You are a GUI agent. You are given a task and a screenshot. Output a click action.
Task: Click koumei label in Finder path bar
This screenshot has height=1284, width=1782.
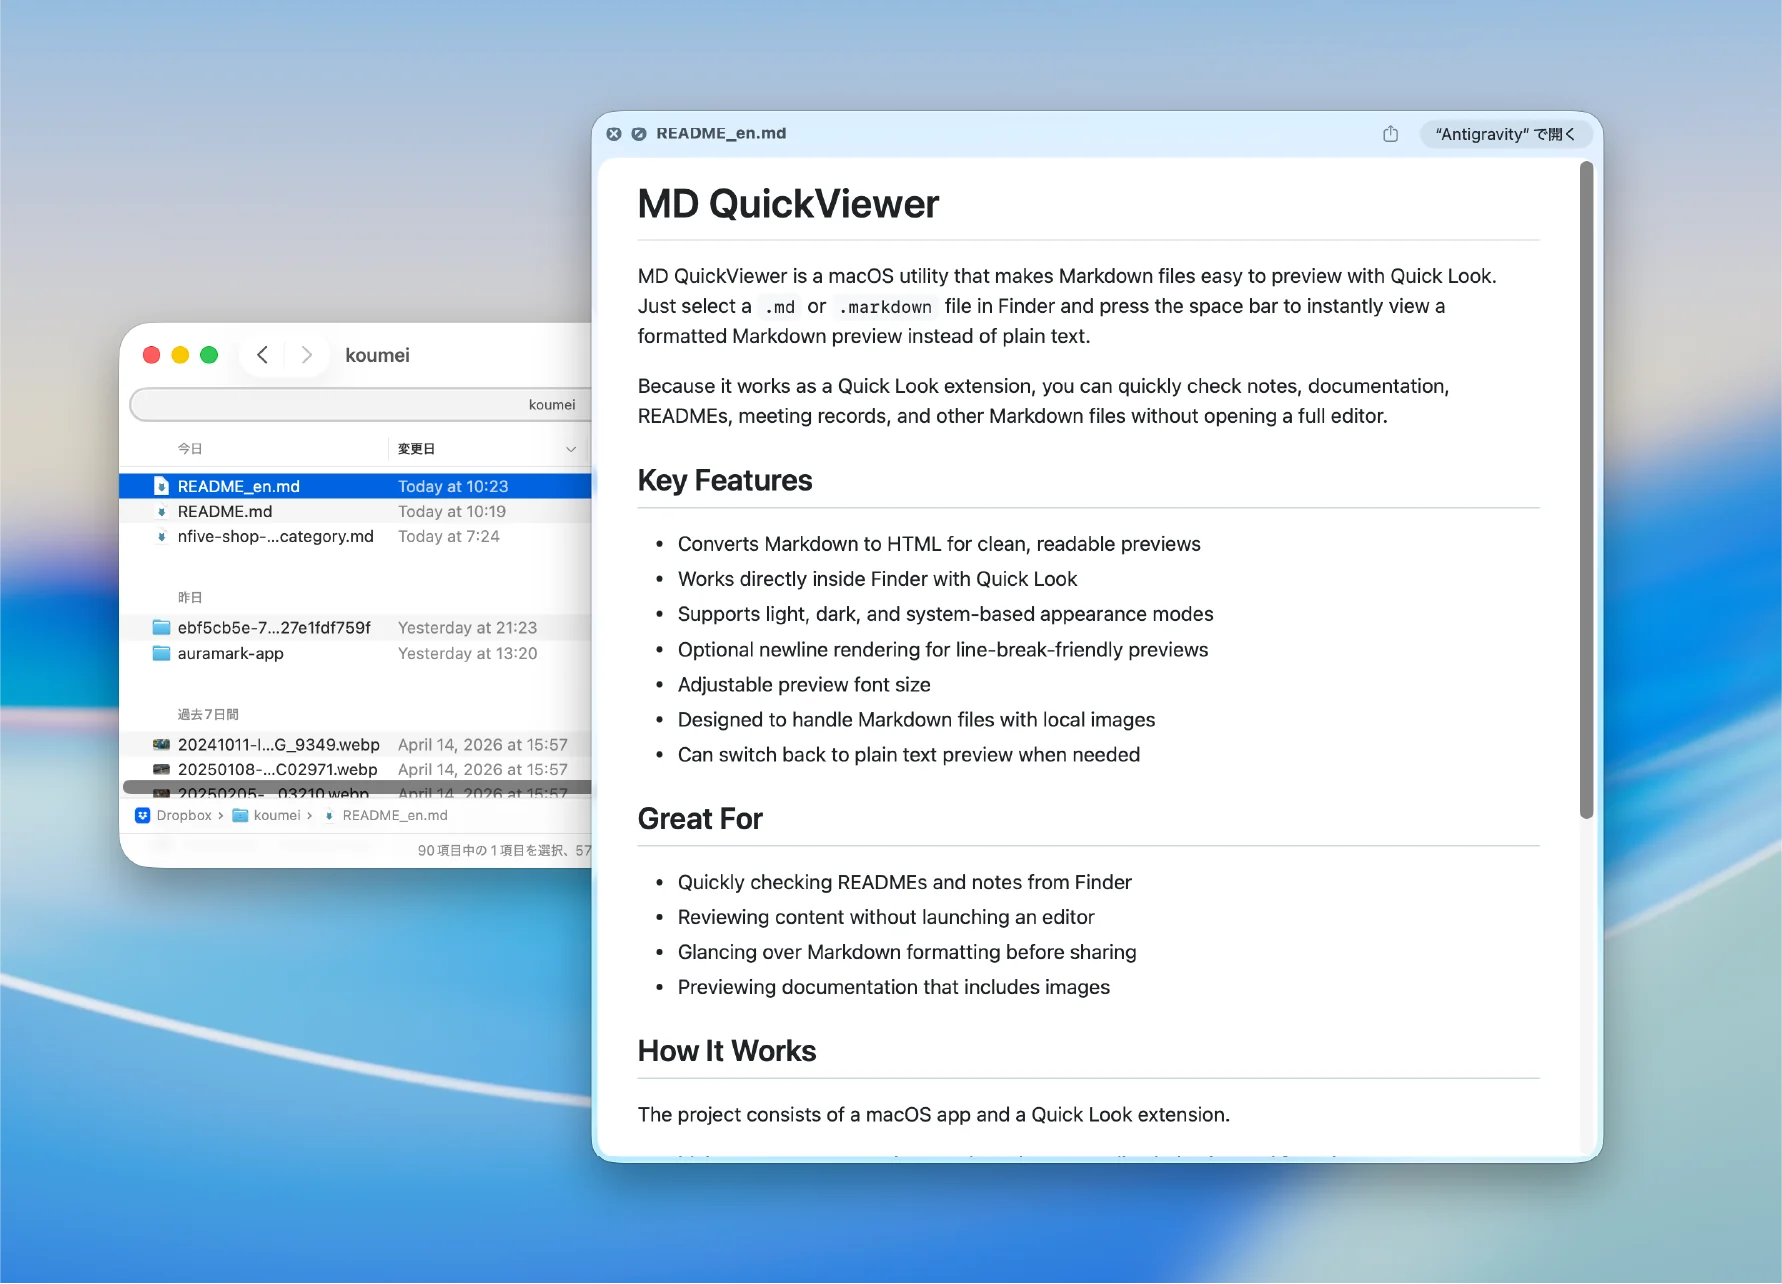[277, 816]
